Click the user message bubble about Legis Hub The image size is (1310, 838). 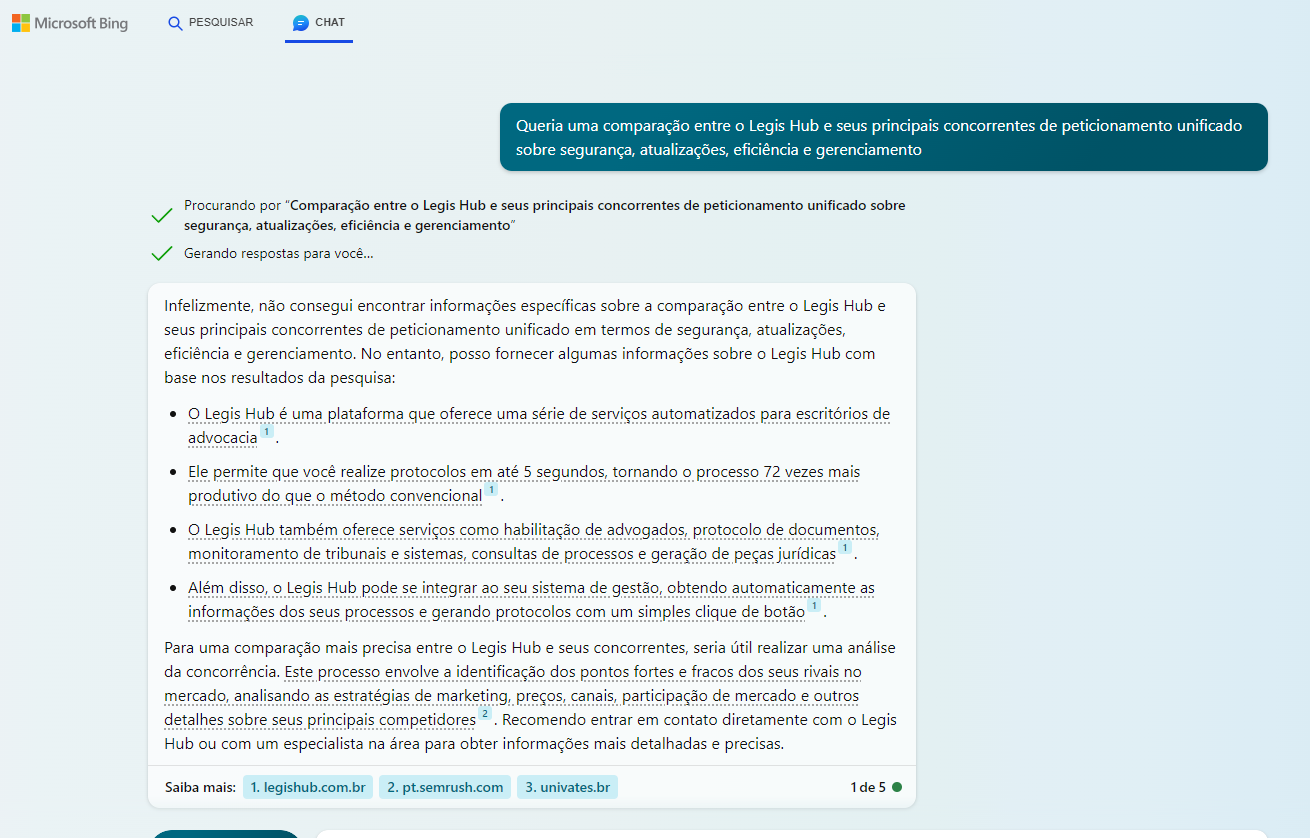(x=884, y=137)
